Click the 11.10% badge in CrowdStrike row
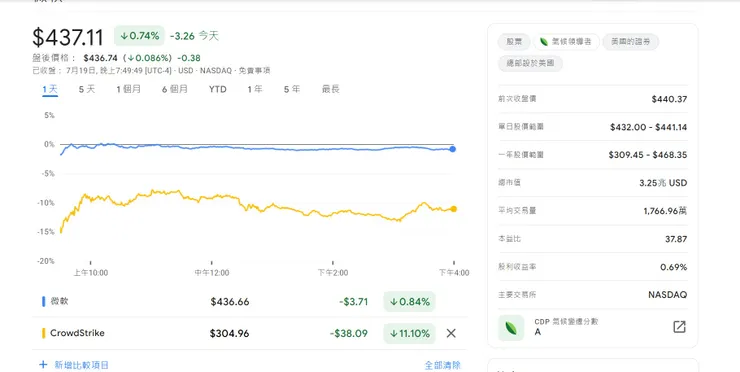This screenshot has width=740, height=372. click(x=409, y=334)
